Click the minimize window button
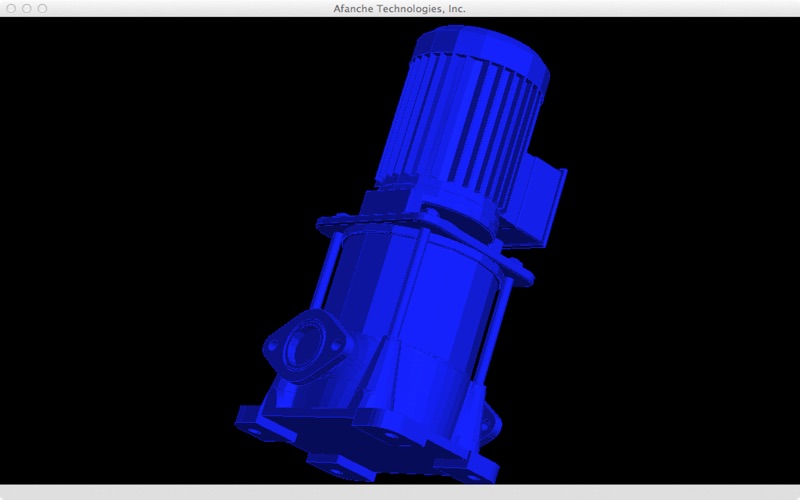 coord(27,8)
